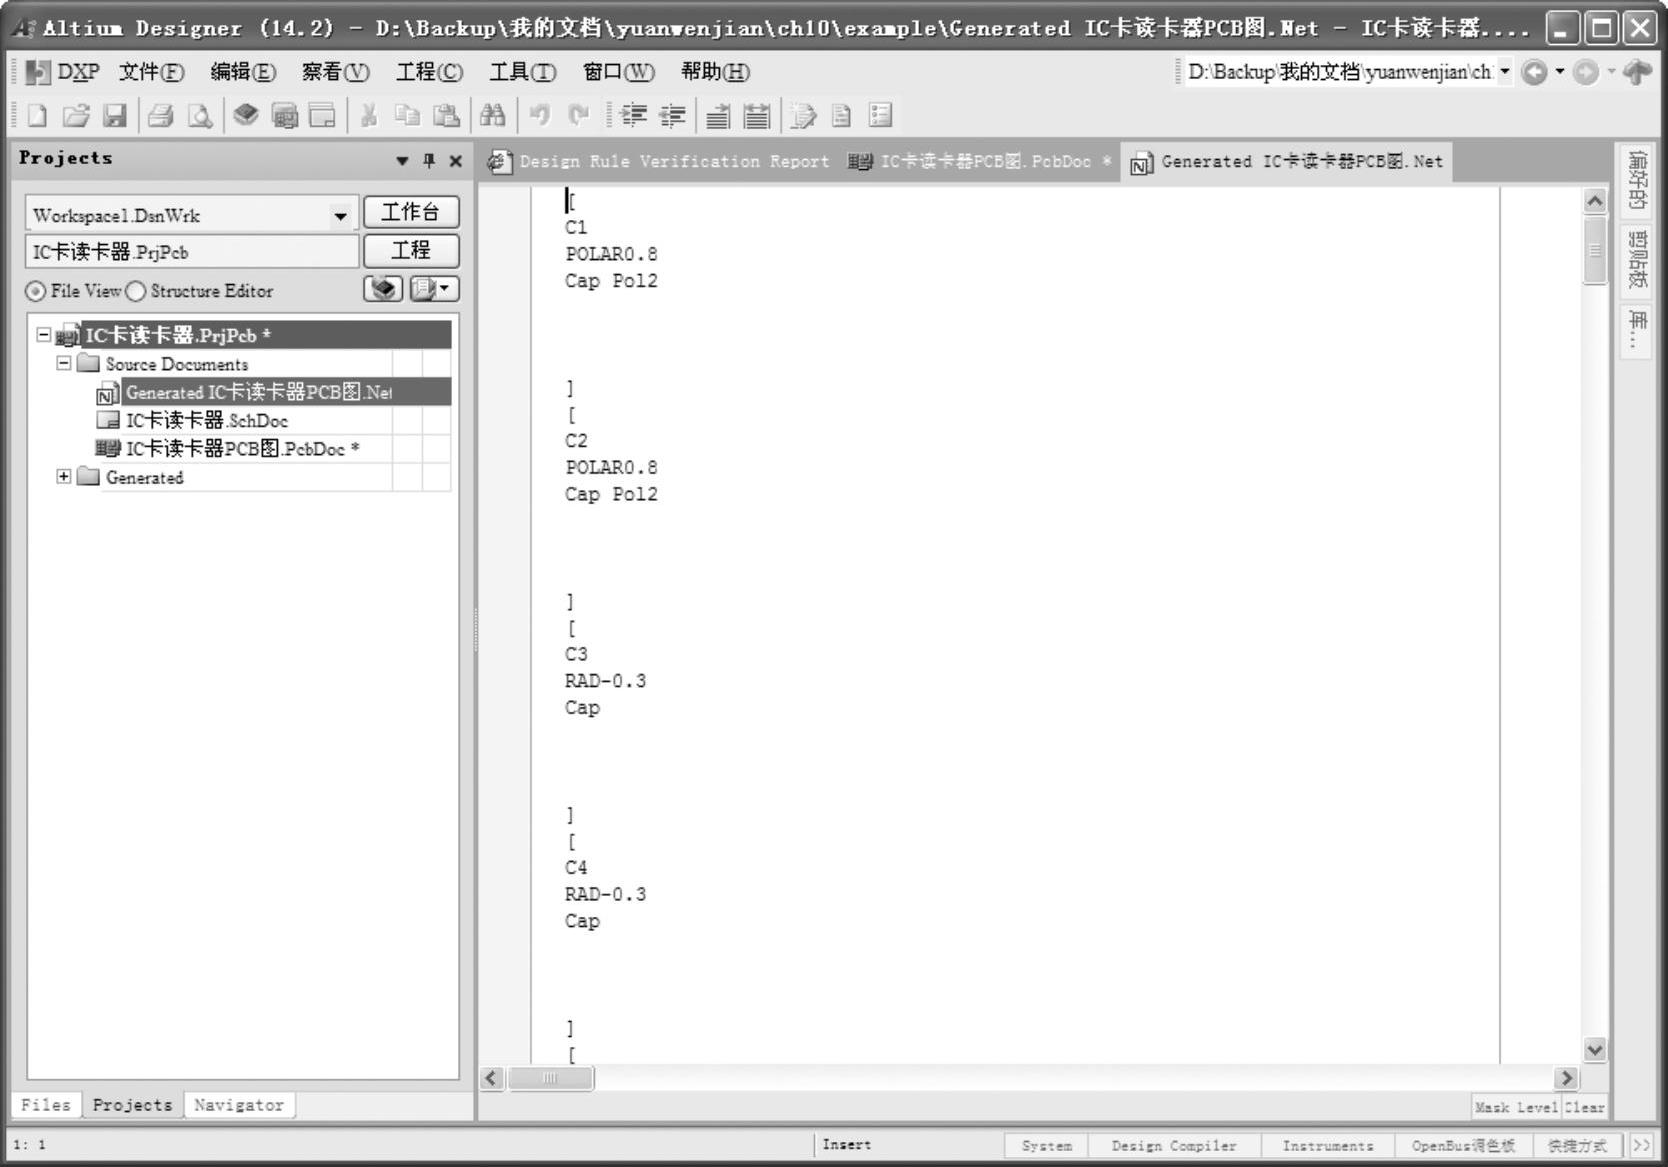Pin the Projects panel with pushpin icon
Screen dimensions: 1668x1167
[429, 160]
